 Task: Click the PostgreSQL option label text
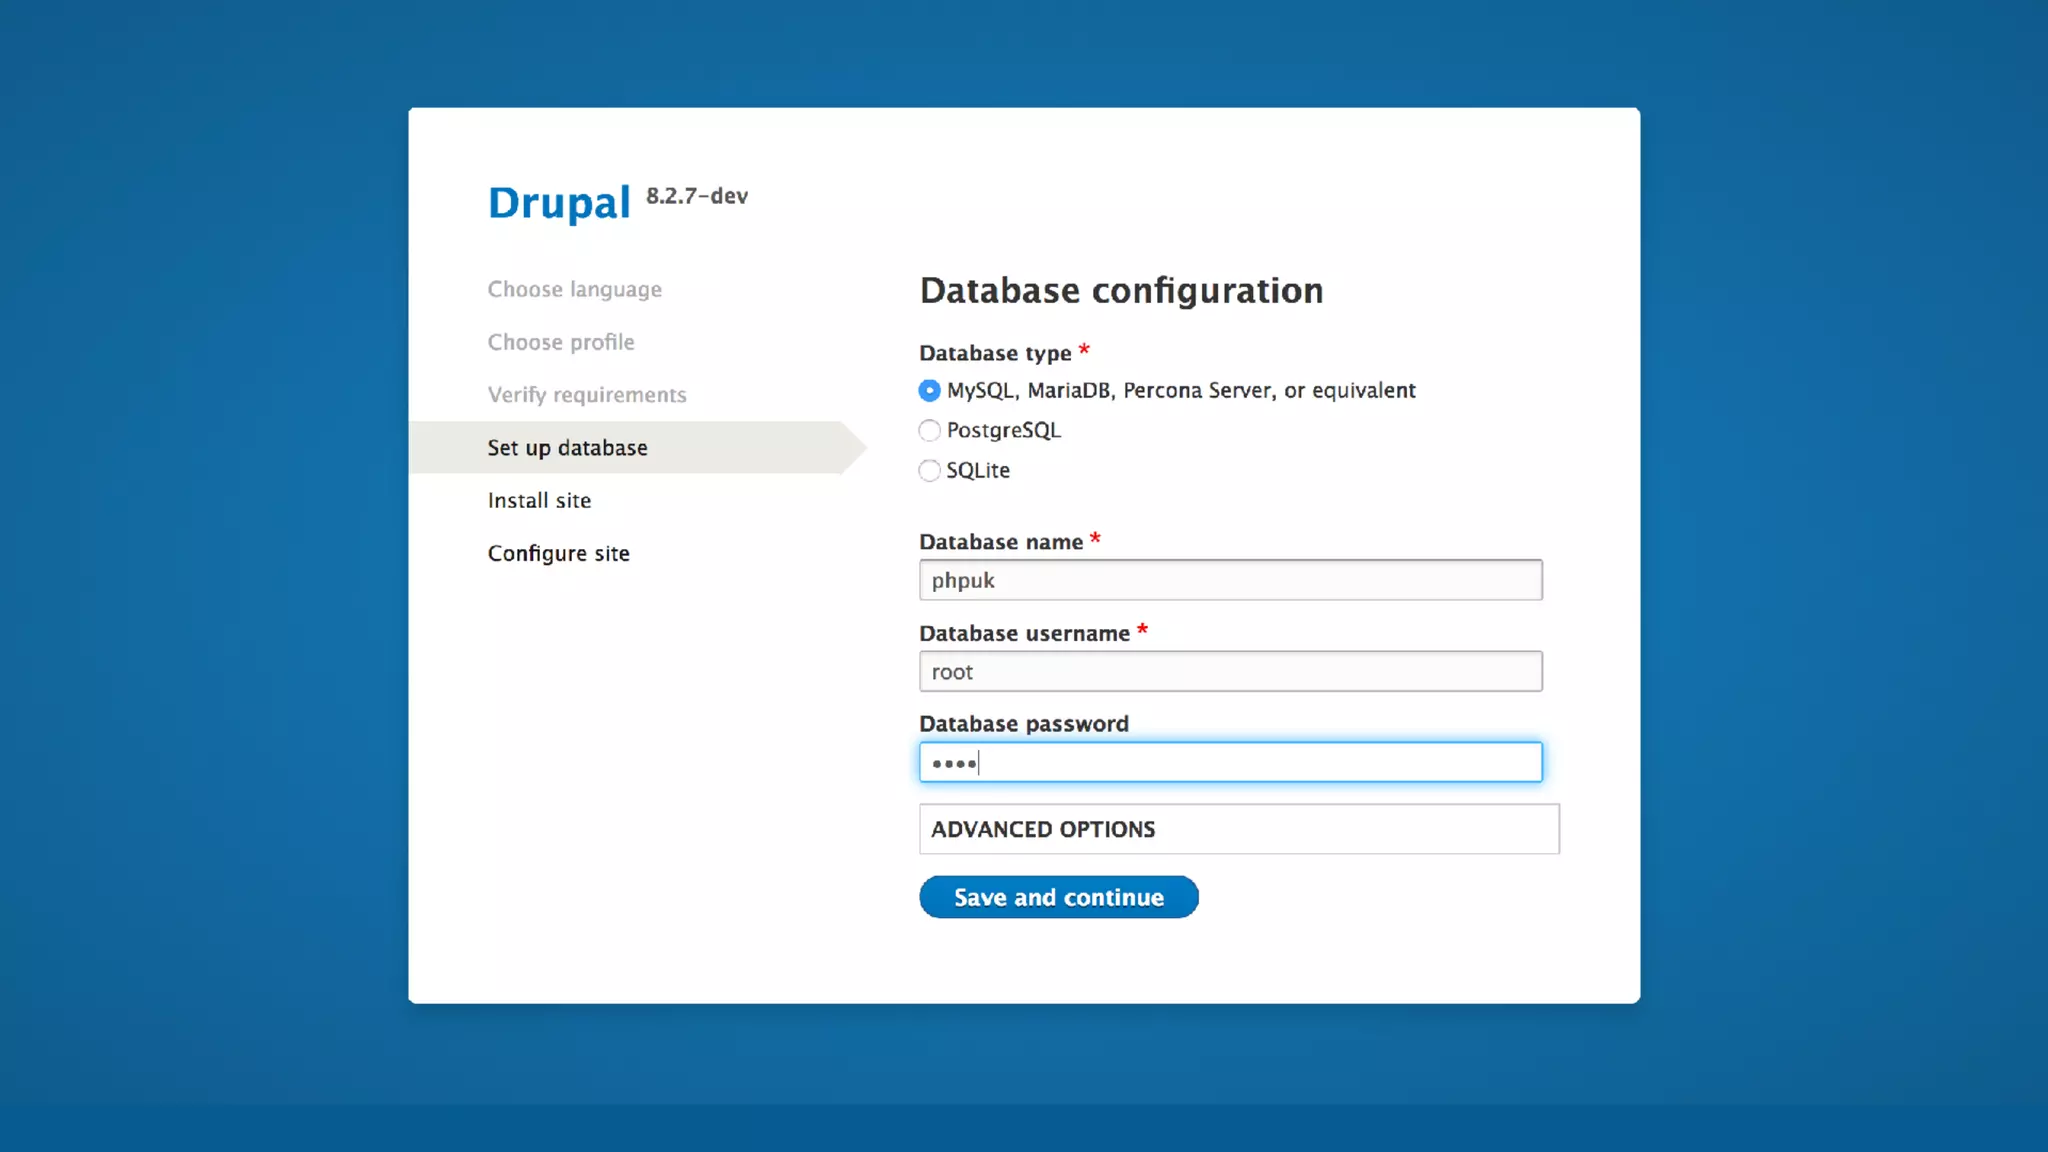click(x=1003, y=430)
